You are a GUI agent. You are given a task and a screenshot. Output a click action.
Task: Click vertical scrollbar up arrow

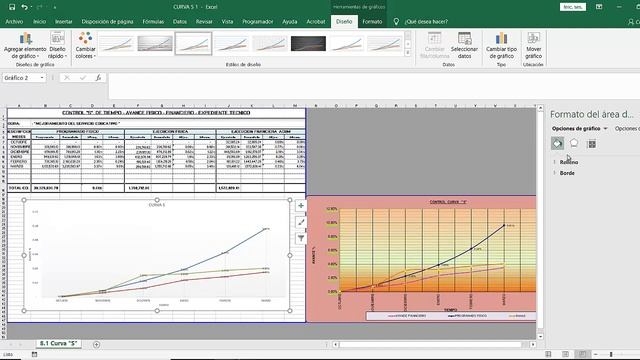coord(540,108)
